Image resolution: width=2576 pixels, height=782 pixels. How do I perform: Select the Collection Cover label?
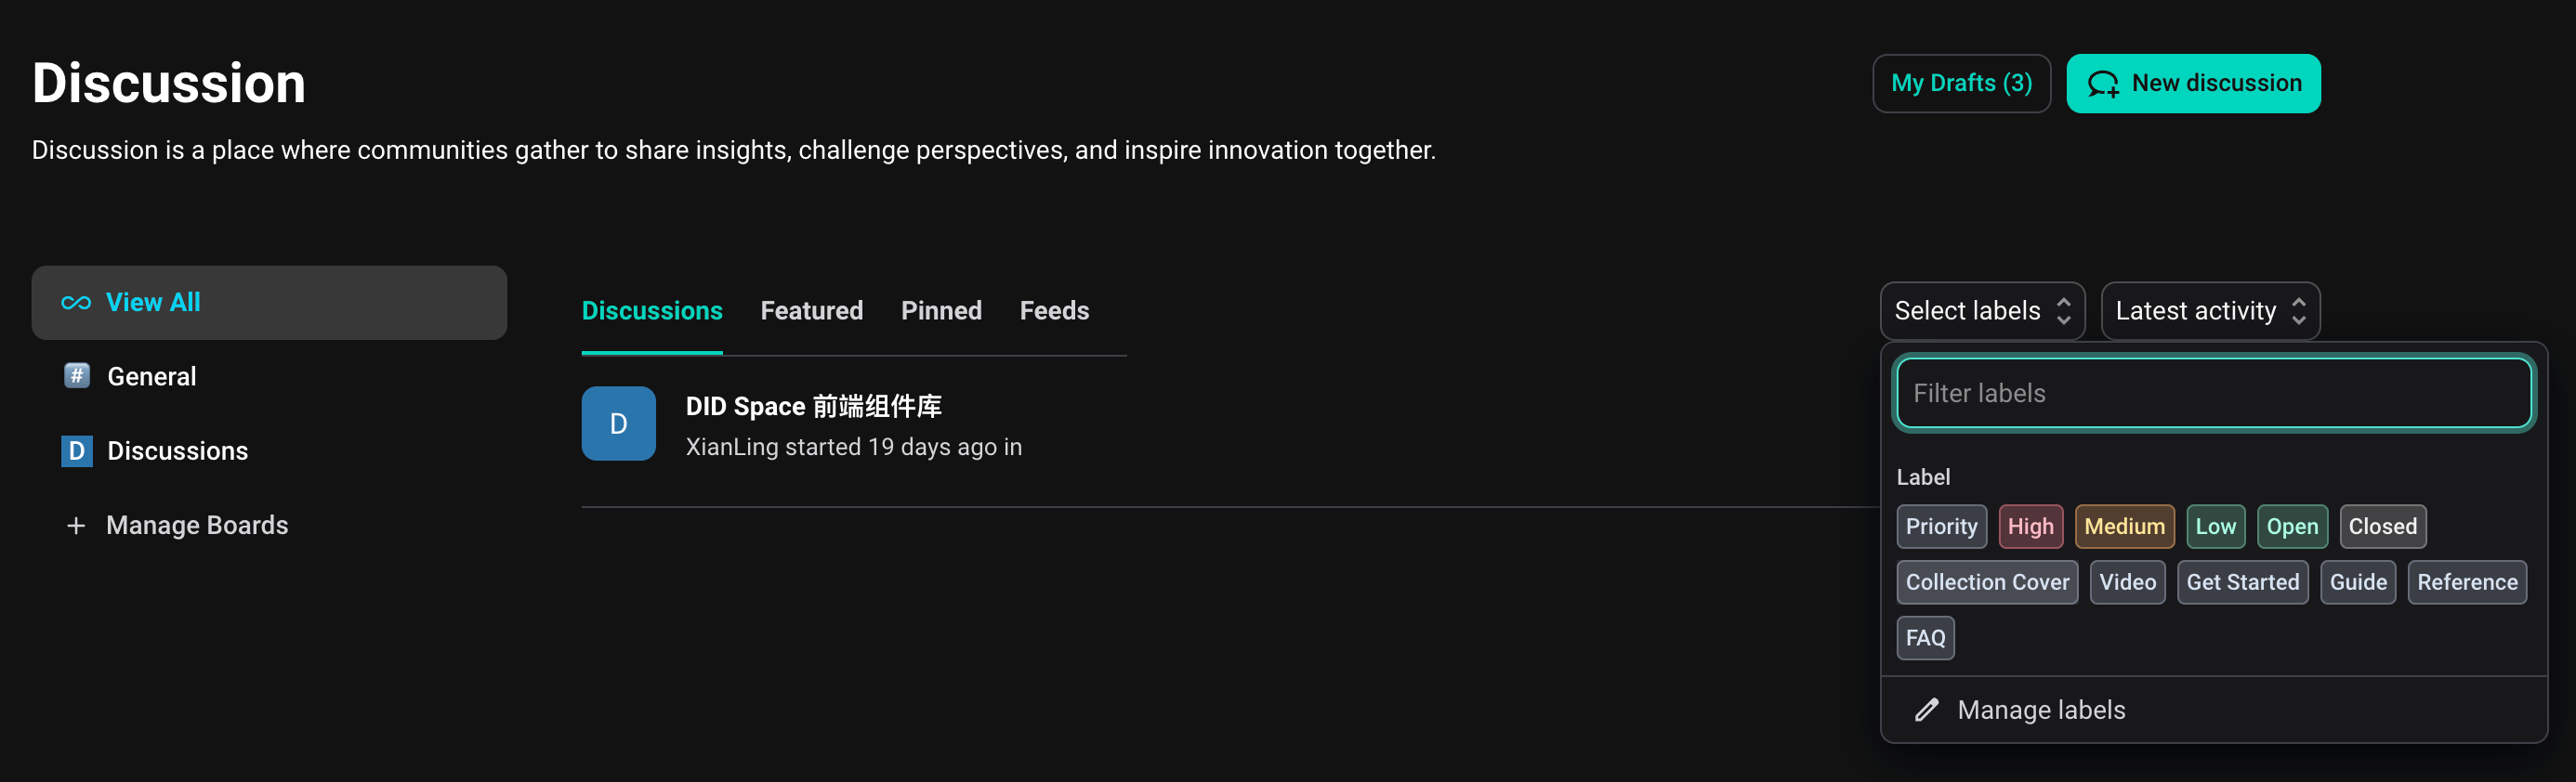tap(1986, 583)
